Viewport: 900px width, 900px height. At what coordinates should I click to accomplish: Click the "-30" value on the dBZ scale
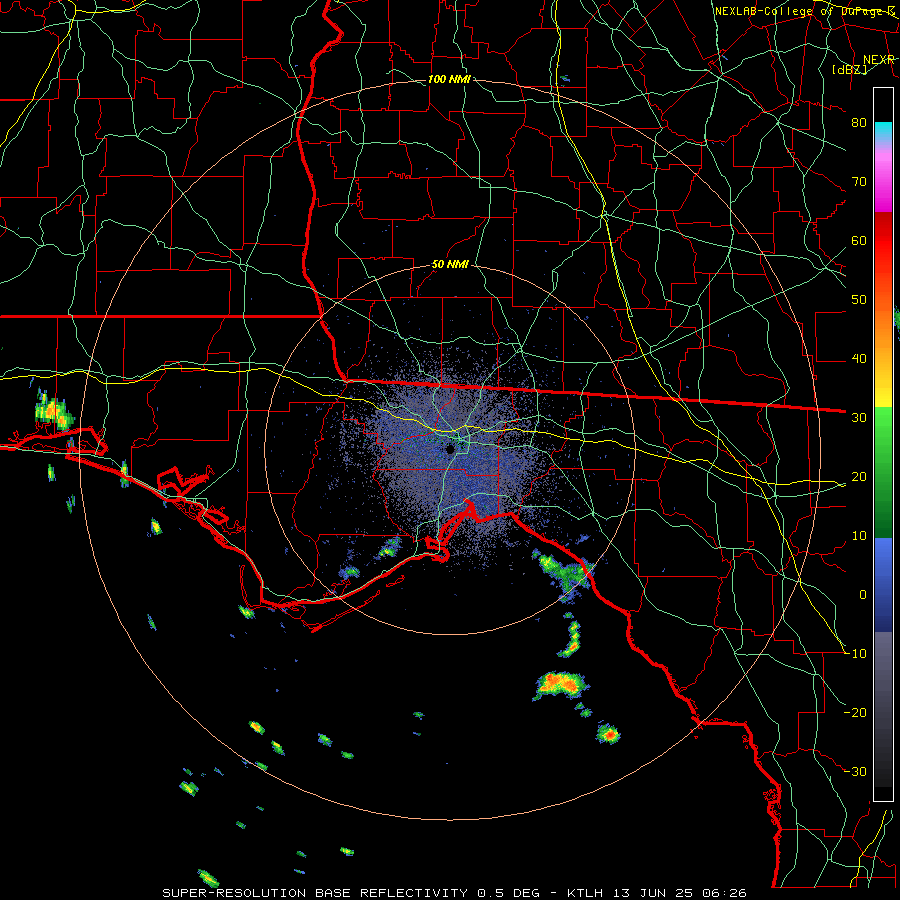855,771
